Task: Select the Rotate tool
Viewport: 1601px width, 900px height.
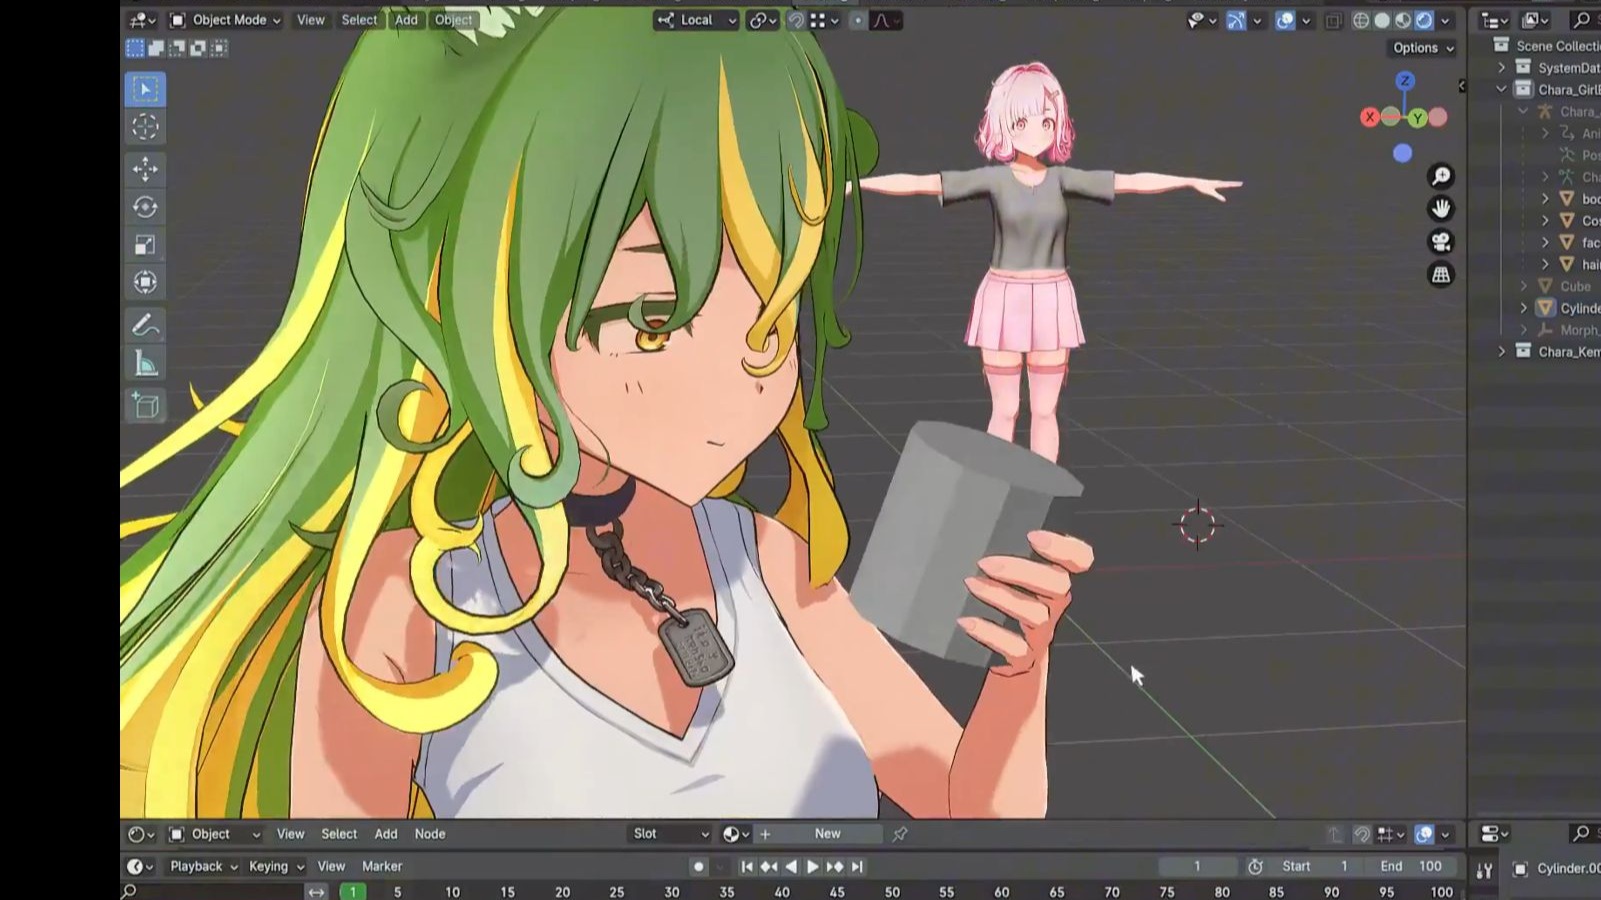Action: coord(145,207)
